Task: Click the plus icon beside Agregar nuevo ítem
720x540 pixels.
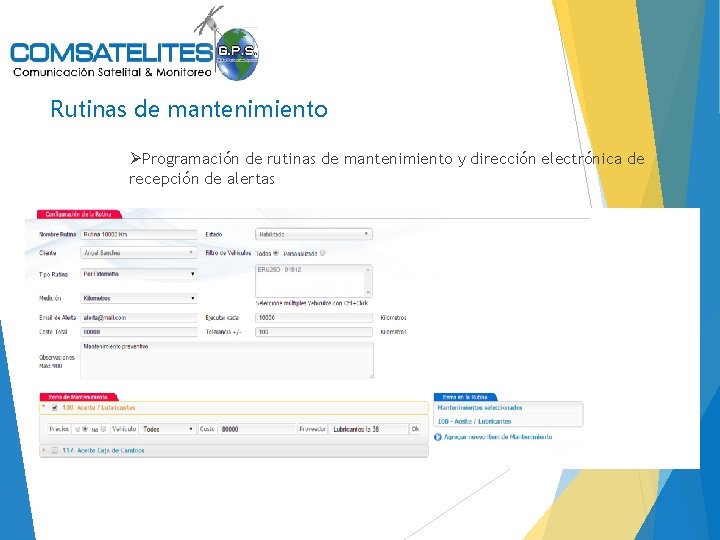Action: 438,437
